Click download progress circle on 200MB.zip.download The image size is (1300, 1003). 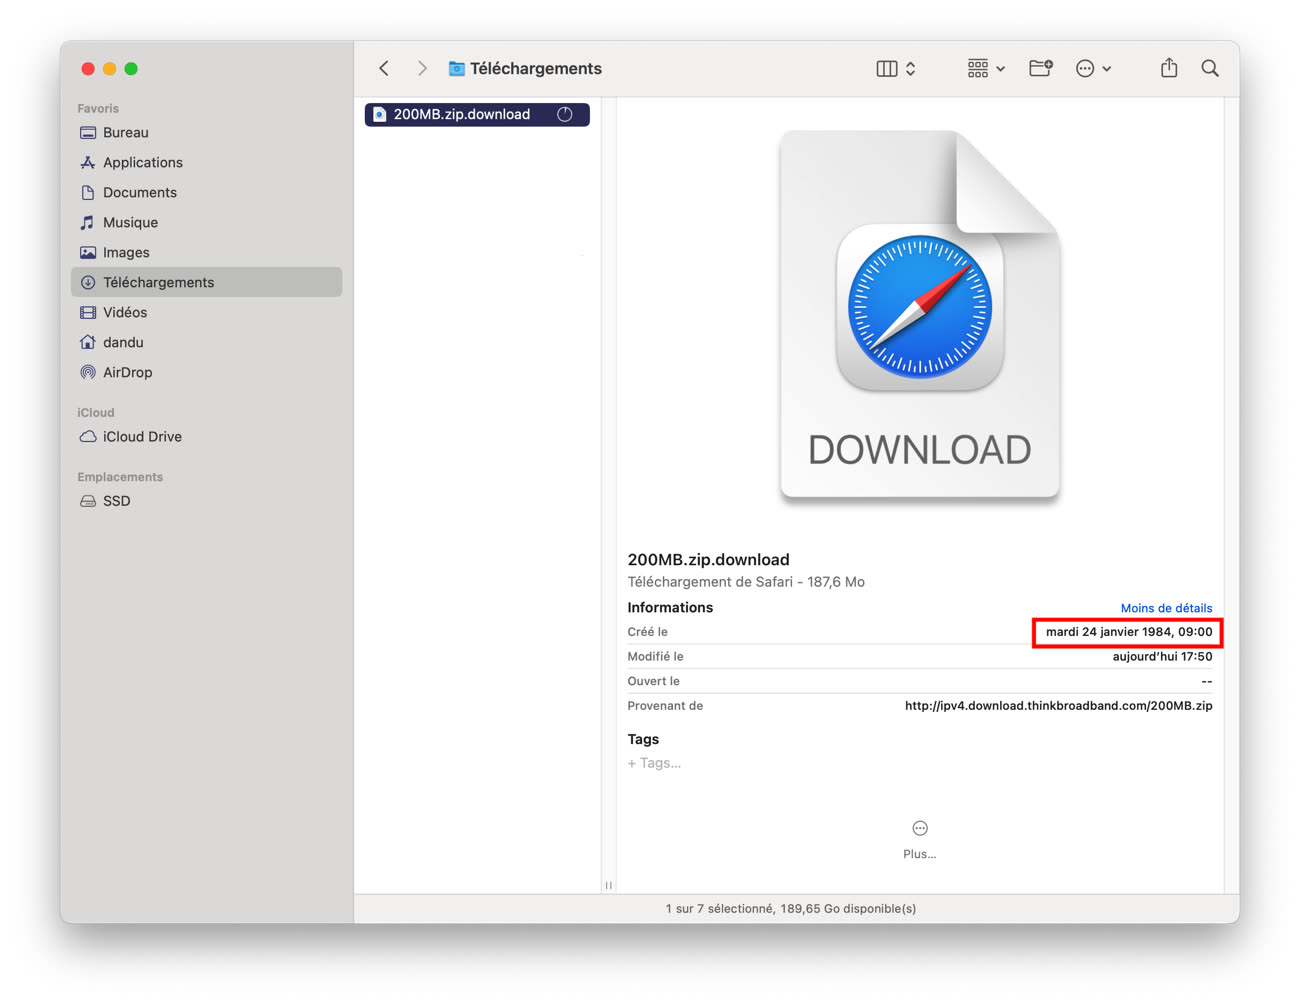565,114
